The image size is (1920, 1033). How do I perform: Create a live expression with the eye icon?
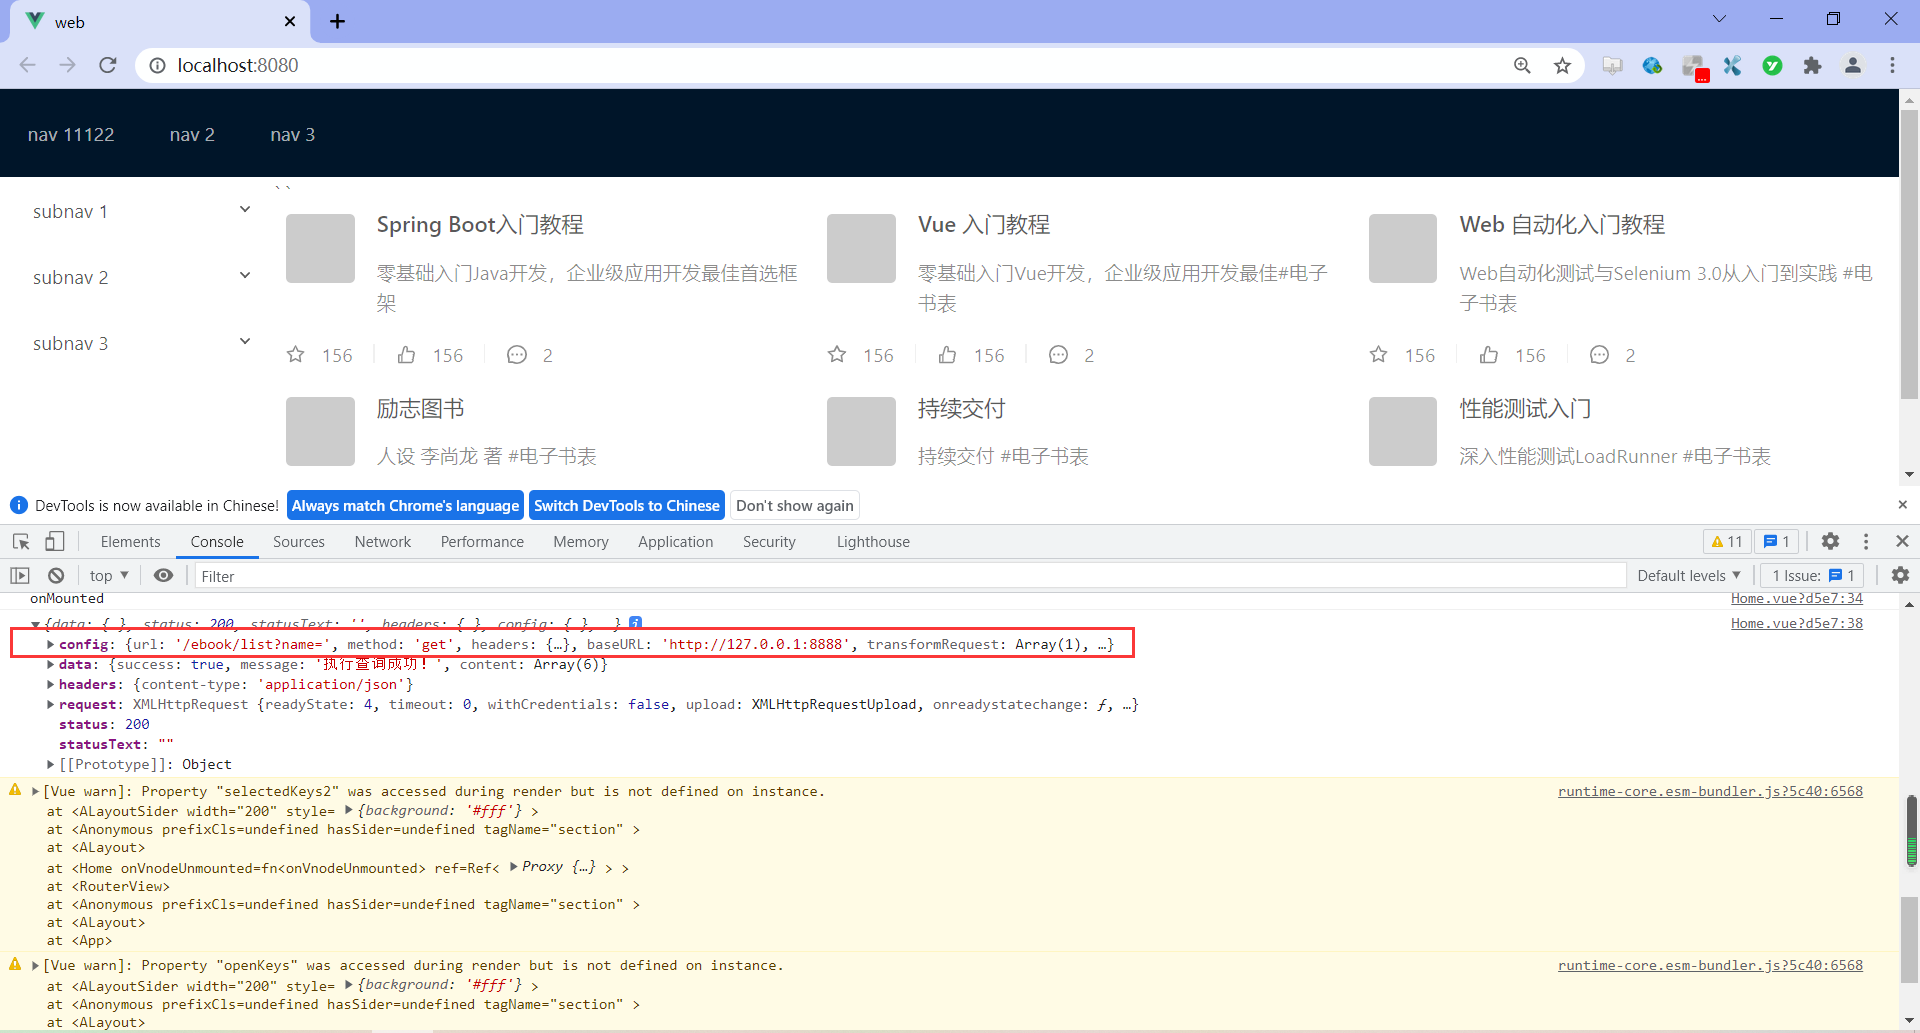tap(163, 575)
